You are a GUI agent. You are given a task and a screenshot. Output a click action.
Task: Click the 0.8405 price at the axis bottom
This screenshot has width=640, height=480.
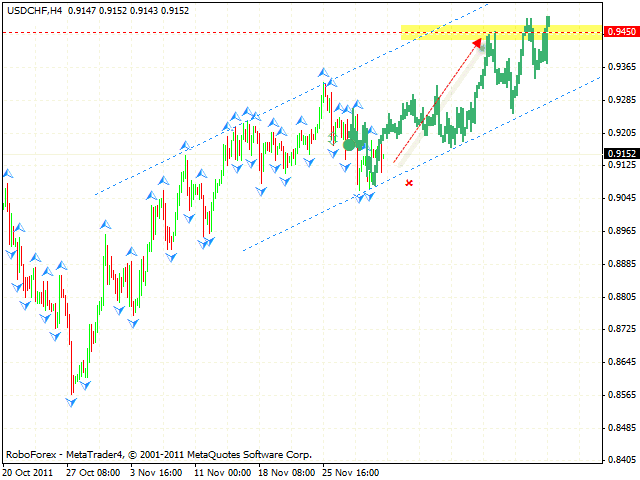click(x=621, y=460)
